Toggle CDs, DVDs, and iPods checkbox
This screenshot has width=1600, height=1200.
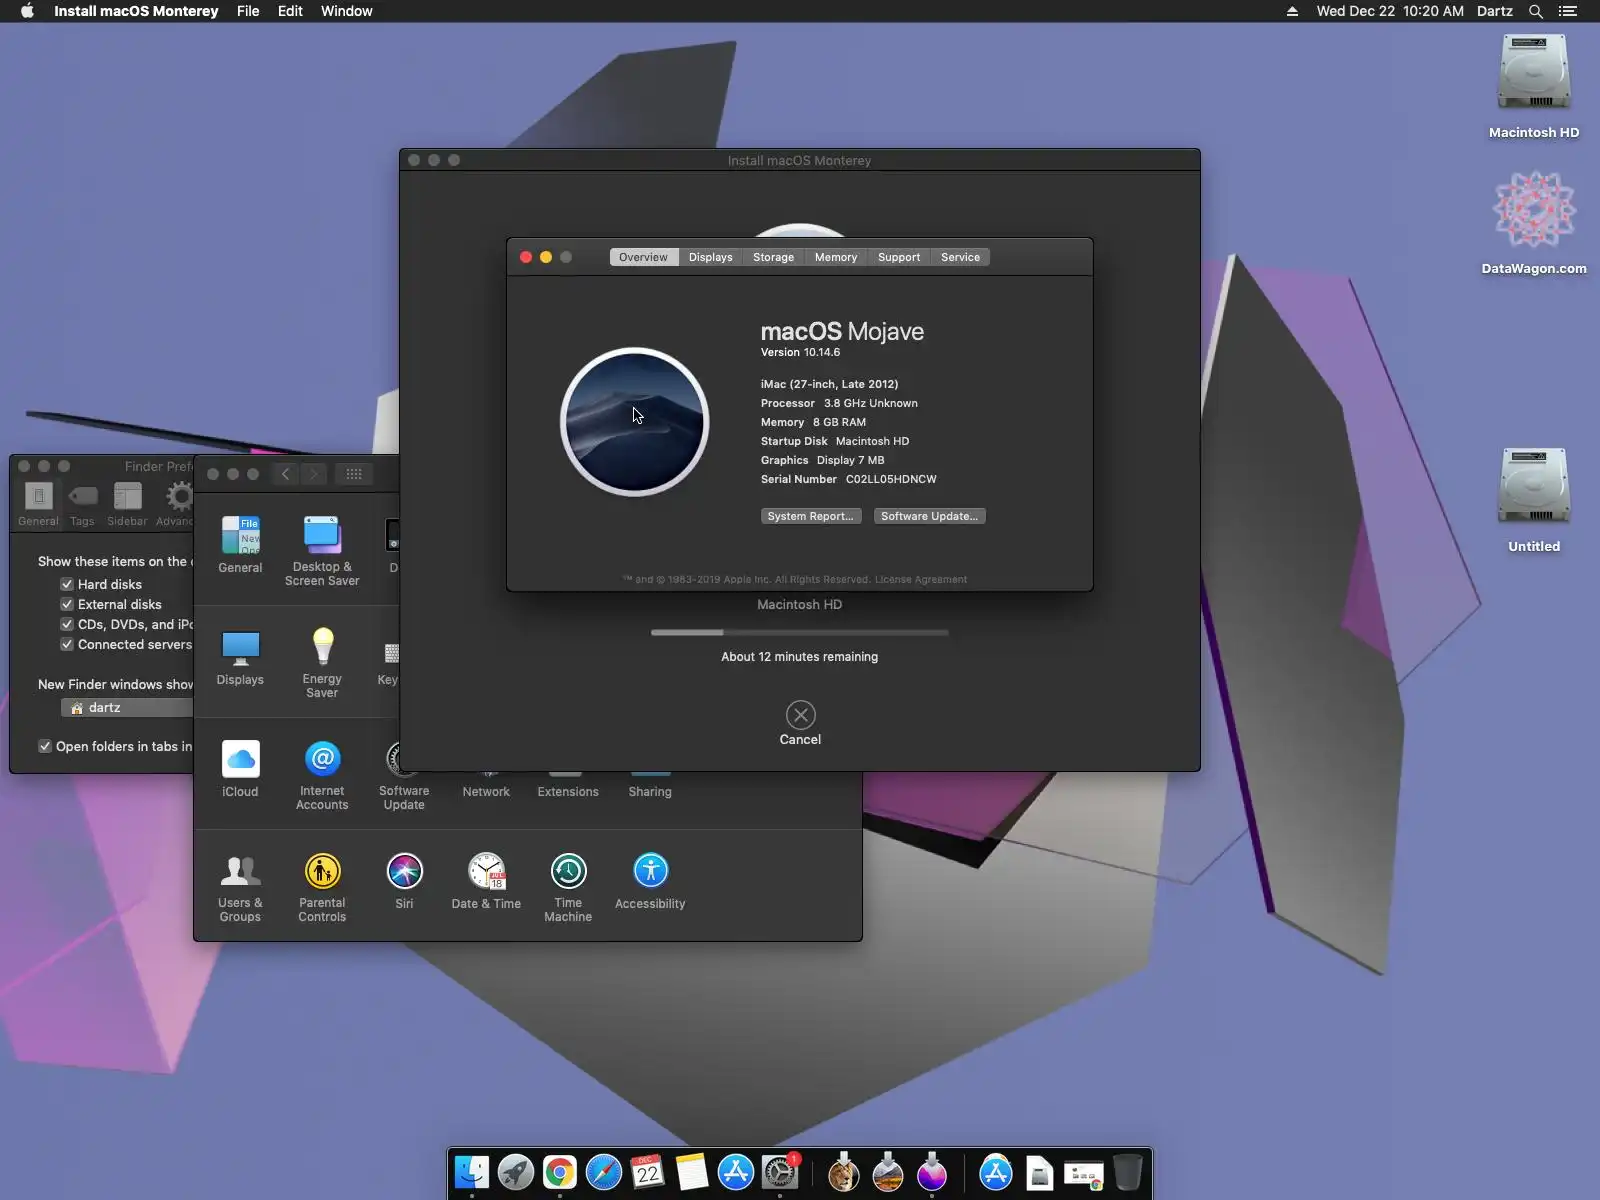coord(67,624)
